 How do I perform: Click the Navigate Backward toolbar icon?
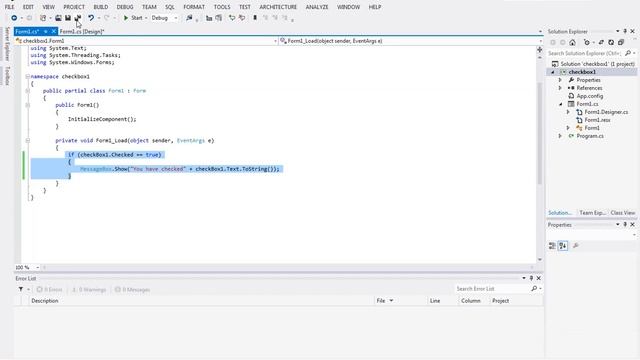14,18
